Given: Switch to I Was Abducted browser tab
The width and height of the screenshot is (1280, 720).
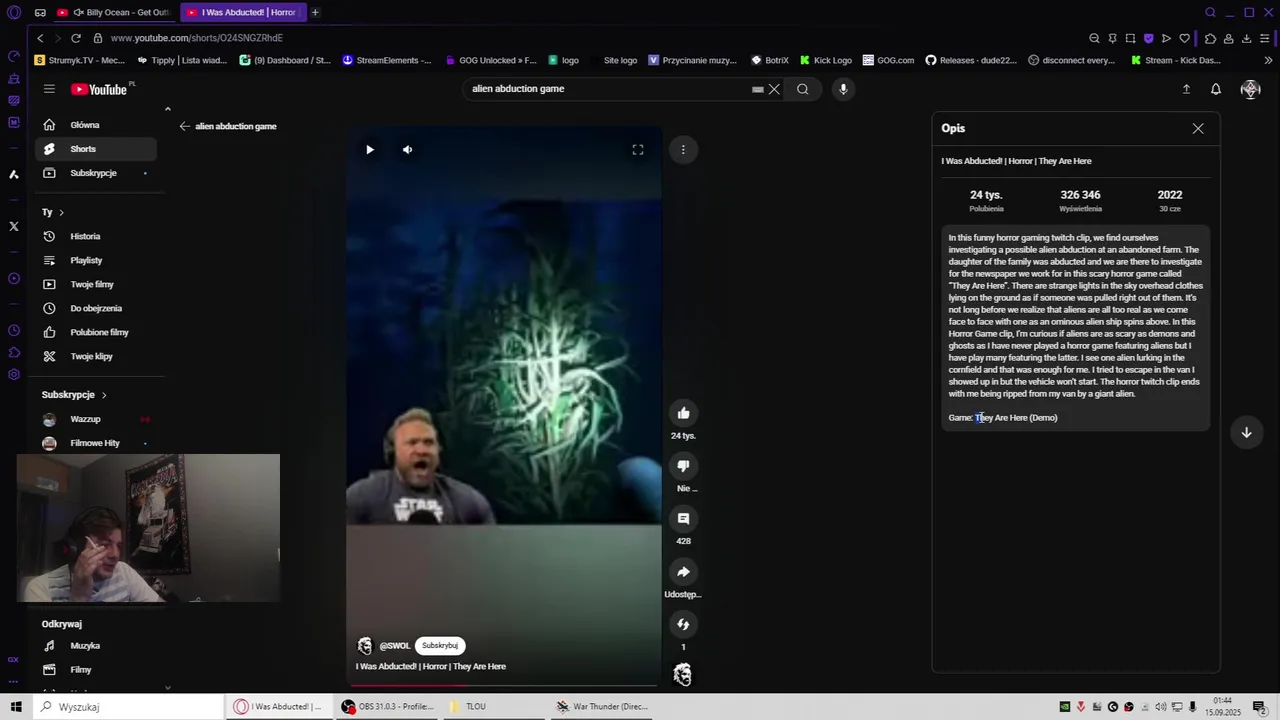Looking at the screenshot, I should [x=243, y=12].
